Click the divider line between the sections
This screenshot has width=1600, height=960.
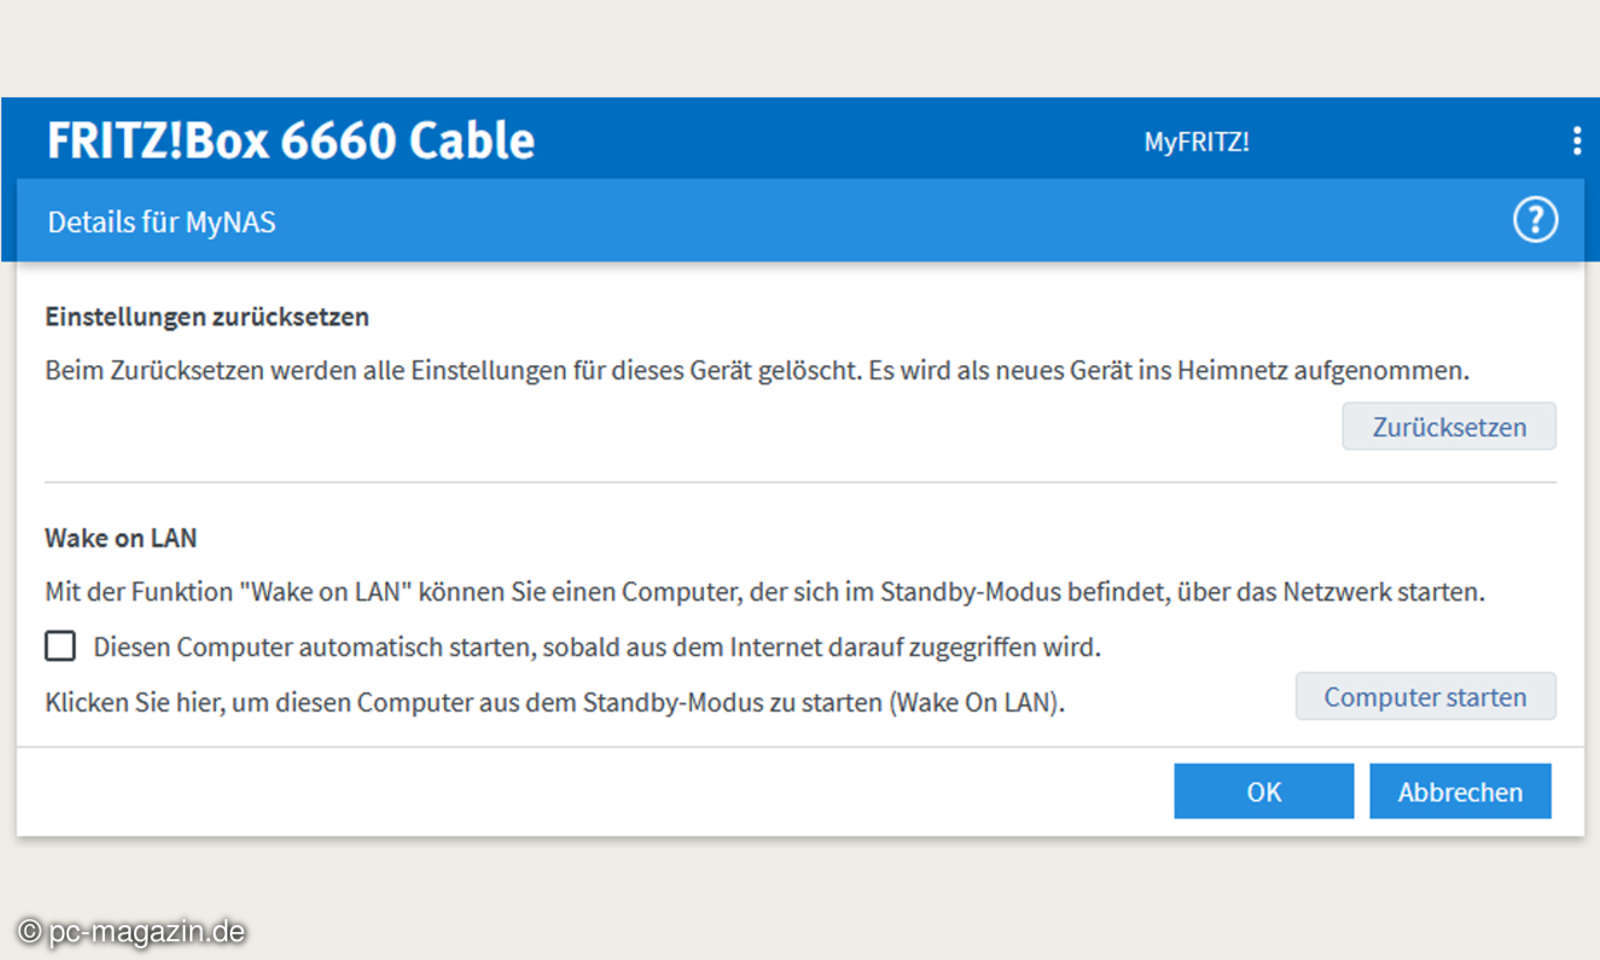tap(800, 483)
